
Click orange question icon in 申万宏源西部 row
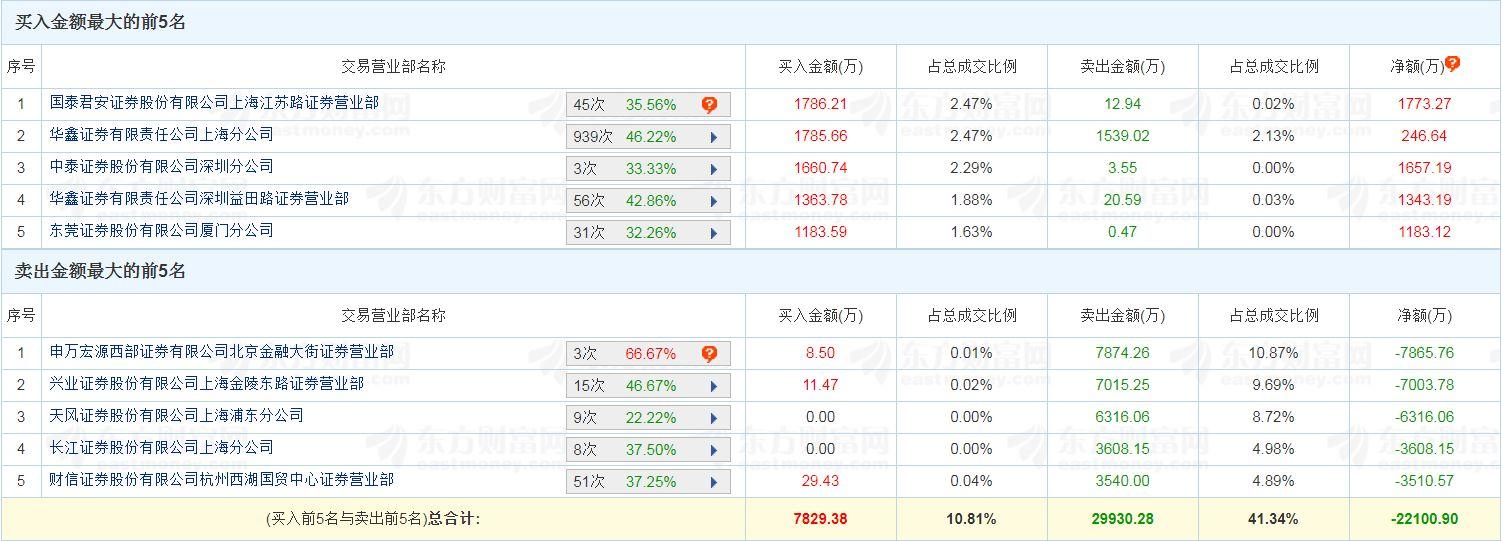tap(709, 353)
